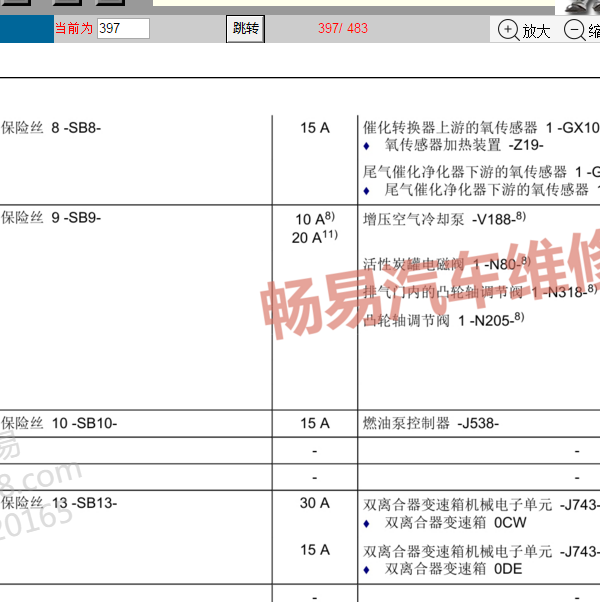Select the row label 保险丝 8 -SB8-
This screenshot has width=600, height=602.
(51, 128)
